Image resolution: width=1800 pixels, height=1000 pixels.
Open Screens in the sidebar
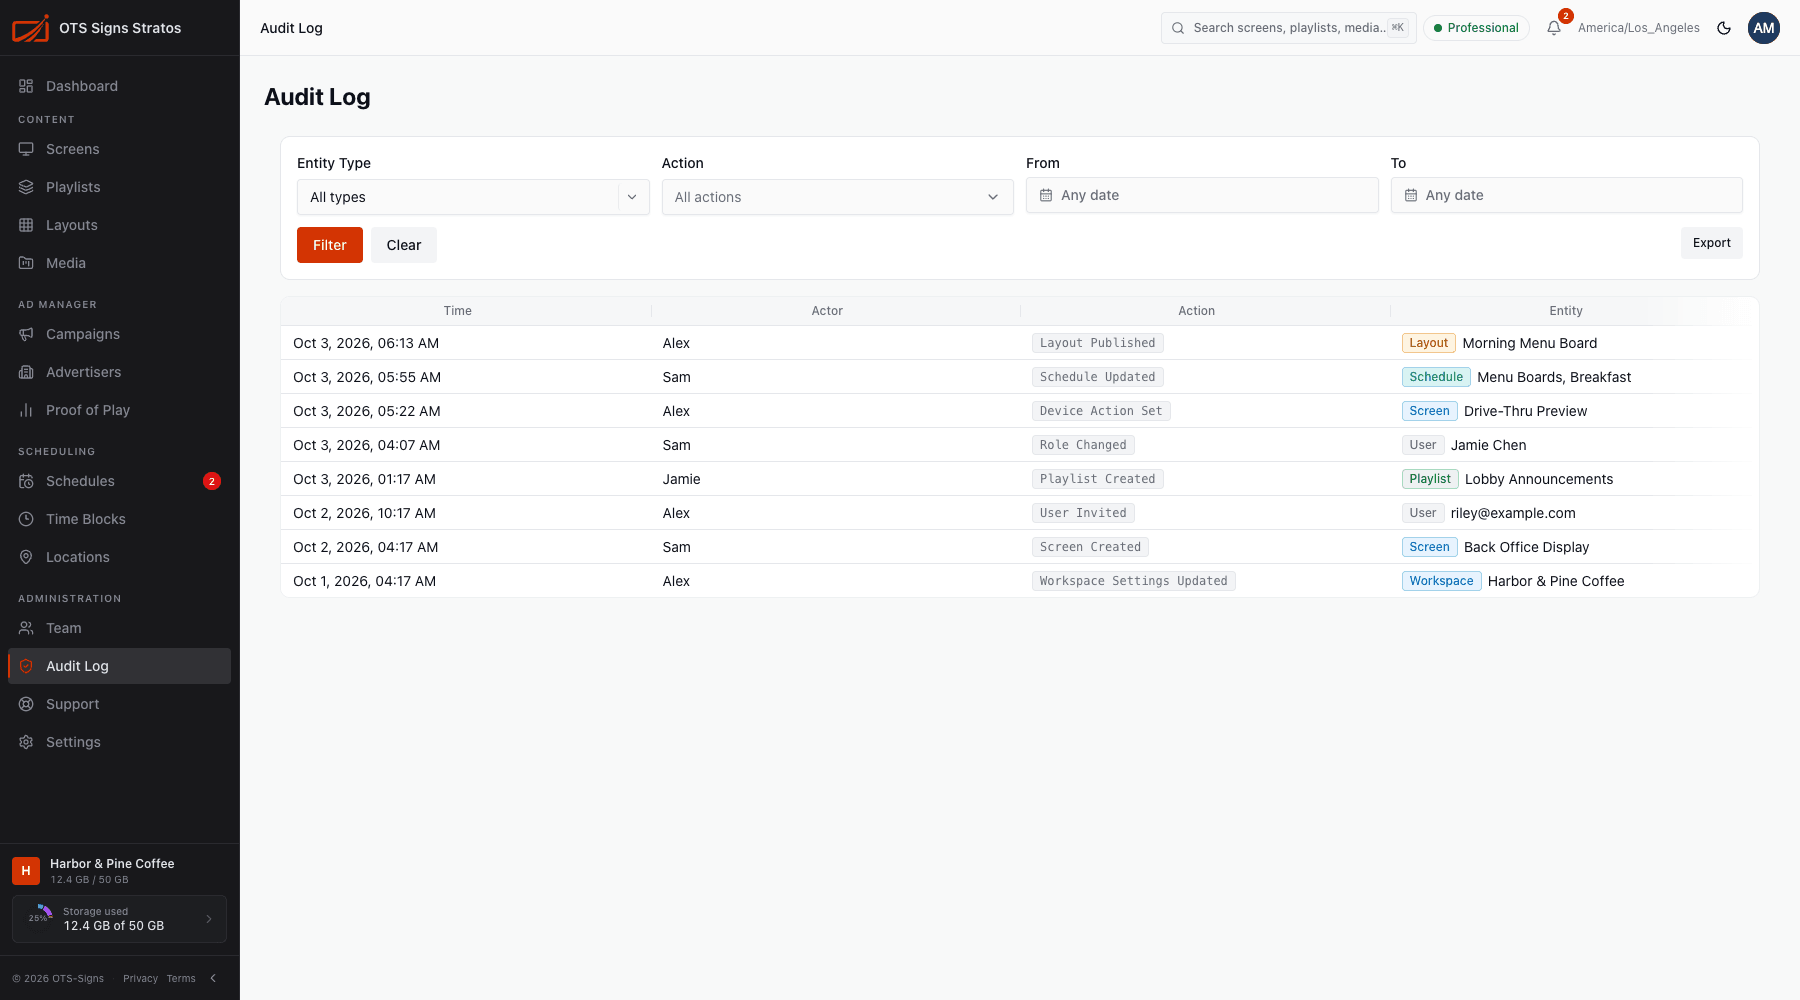[x=120, y=149]
